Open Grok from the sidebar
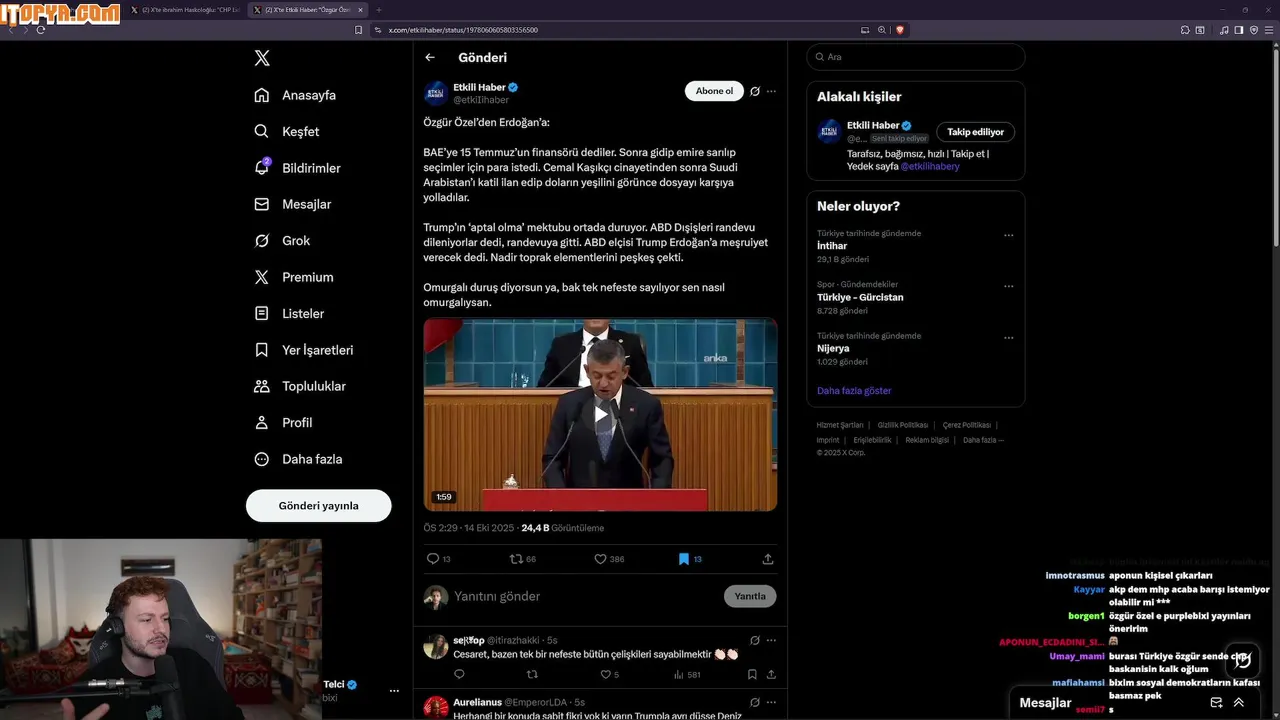Screen dimensions: 1280x720 pos(282,240)
